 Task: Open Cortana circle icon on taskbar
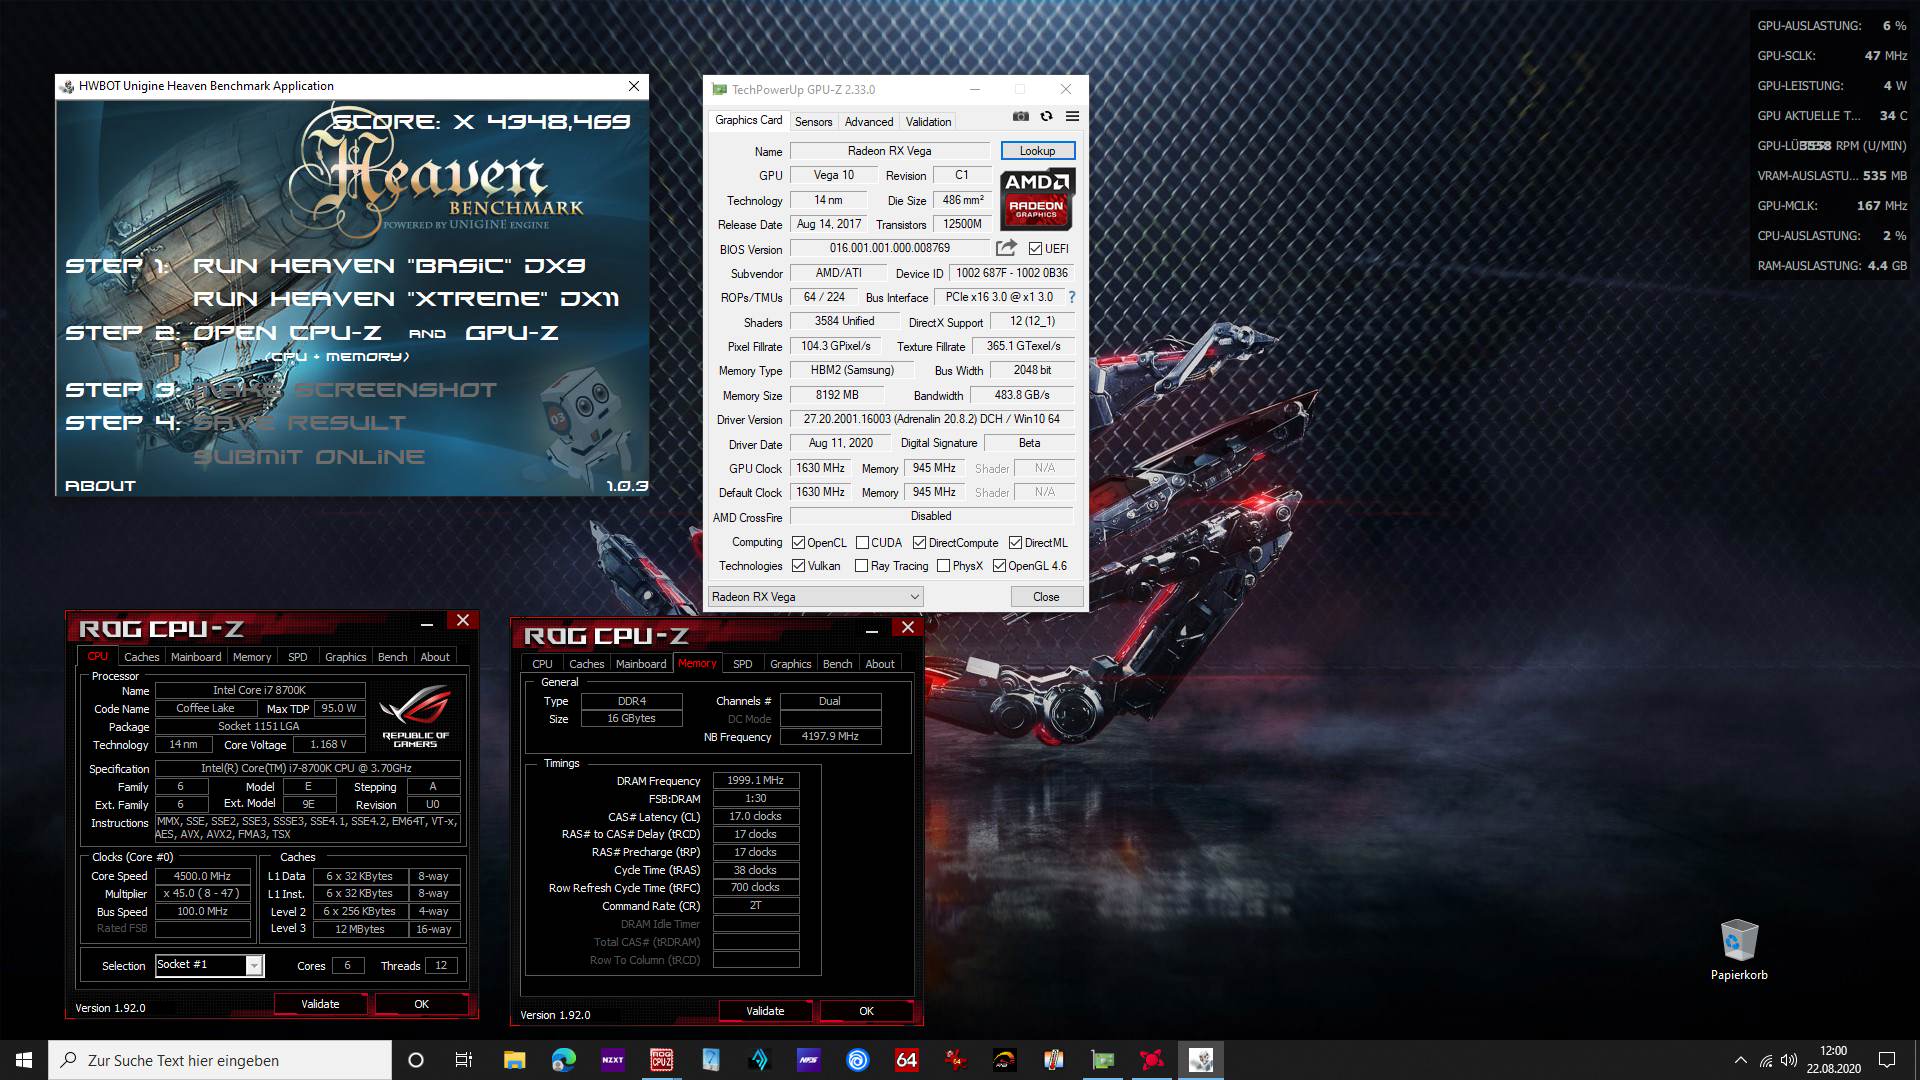(x=416, y=1060)
